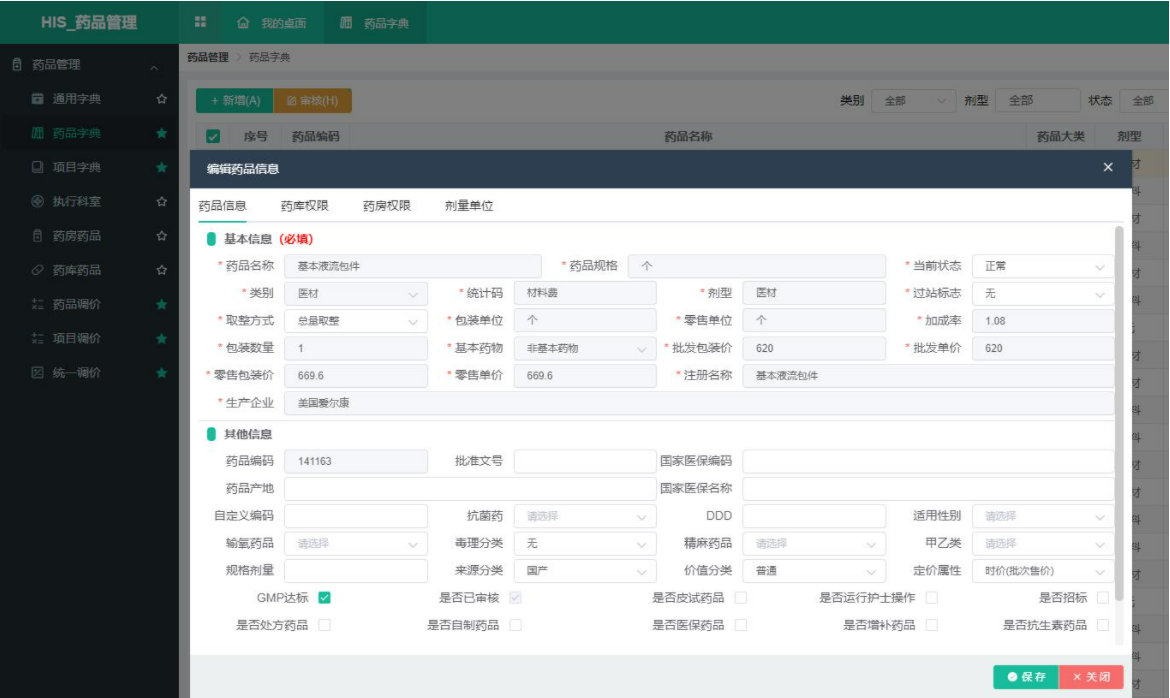Switch to the 药库权限 tab
The image size is (1170, 698).
304,205
